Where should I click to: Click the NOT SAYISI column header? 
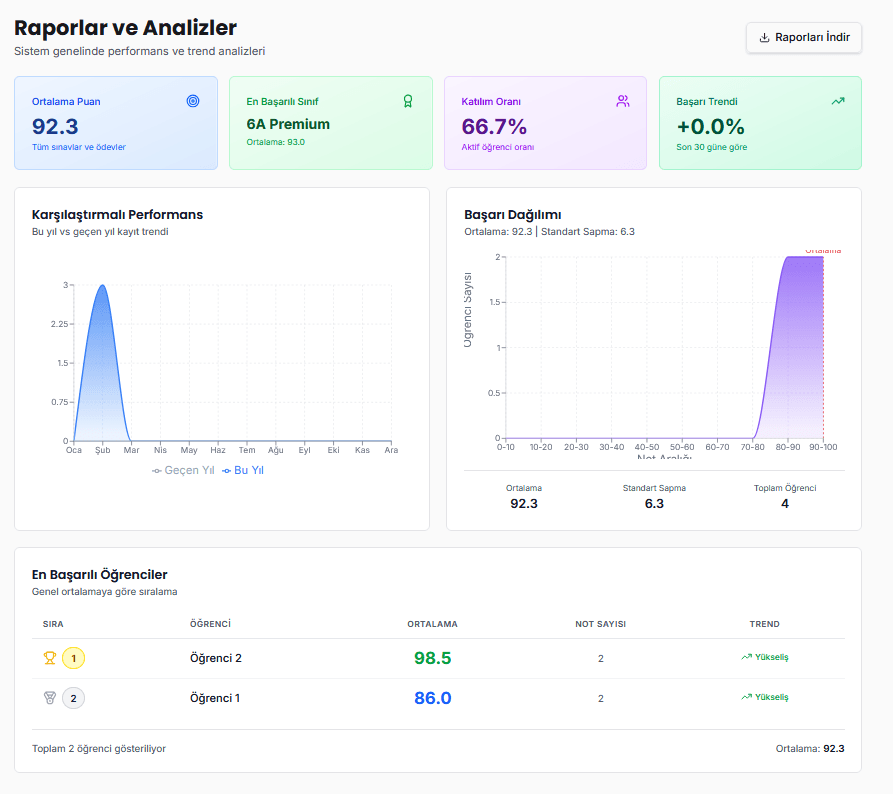point(600,624)
